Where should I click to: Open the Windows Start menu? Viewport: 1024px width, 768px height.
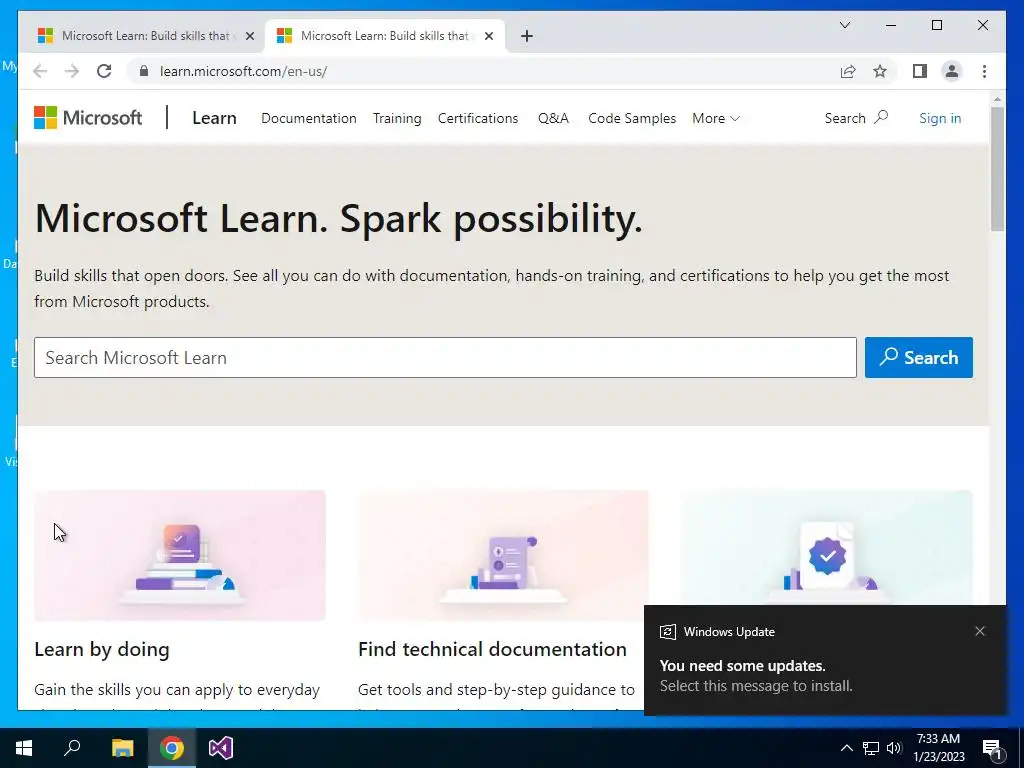tap(24, 748)
